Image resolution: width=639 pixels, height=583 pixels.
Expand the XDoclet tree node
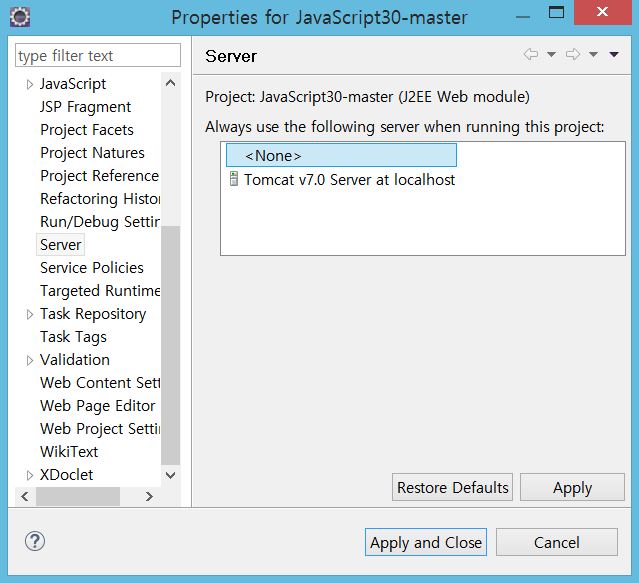click(x=29, y=475)
